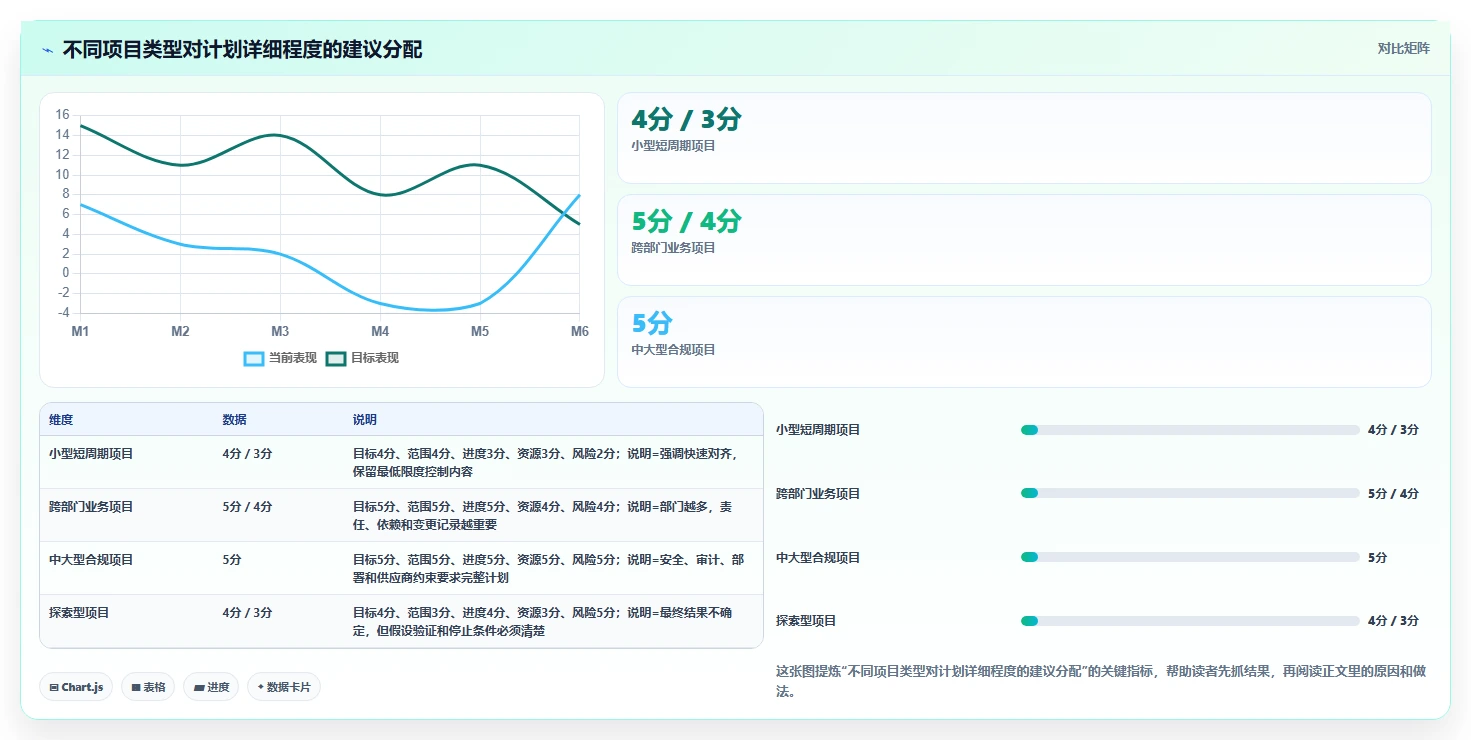1471x740 pixels.
Task: Click the 4分 / 3分 cell in 探索型项目 table row
Action: point(247,613)
